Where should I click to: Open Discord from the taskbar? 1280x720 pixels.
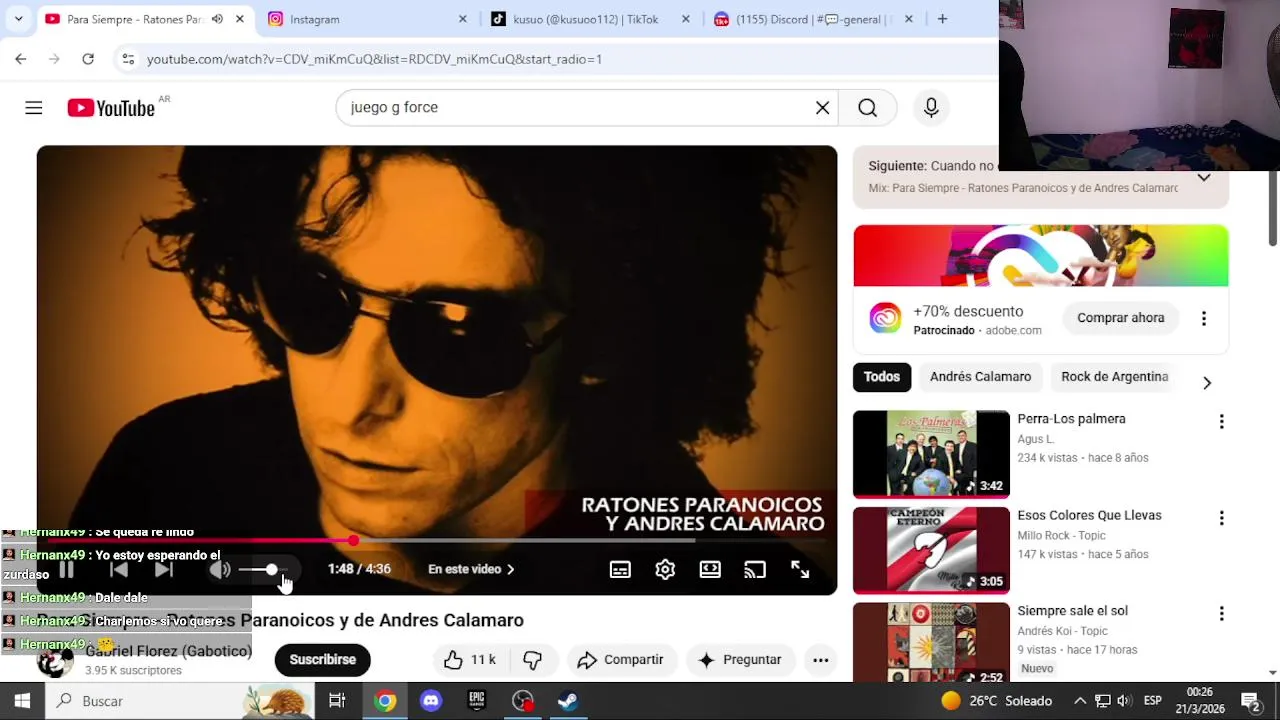tap(431, 701)
